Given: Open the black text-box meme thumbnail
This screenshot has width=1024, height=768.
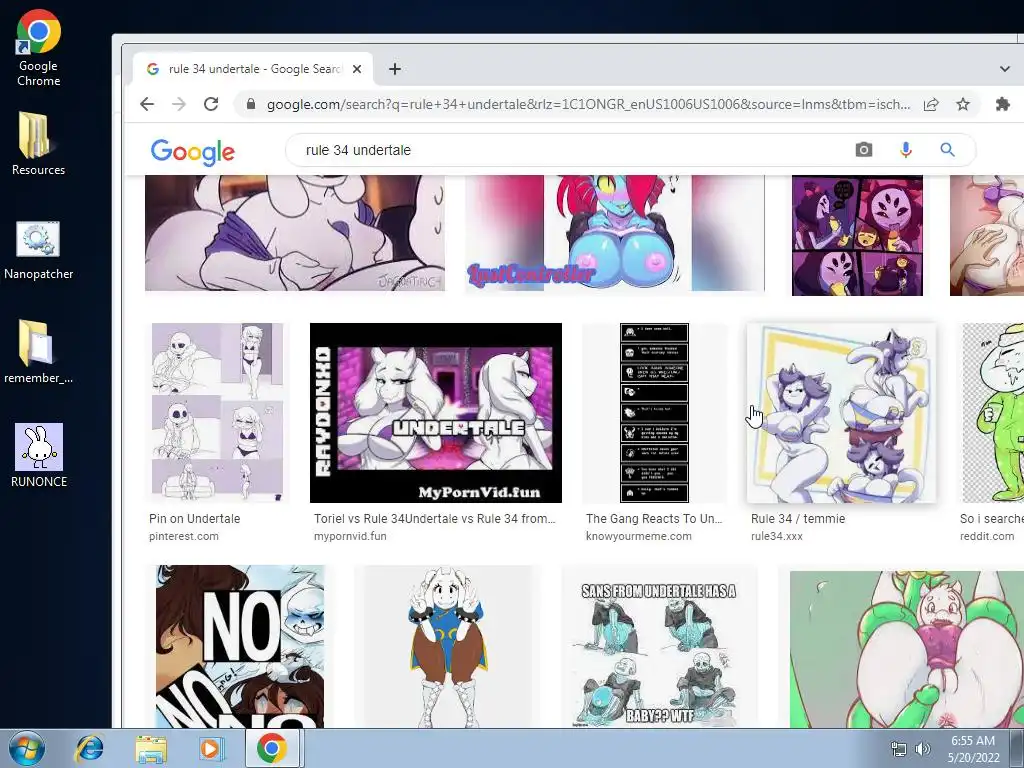Looking at the screenshot, I should (654, 413).
